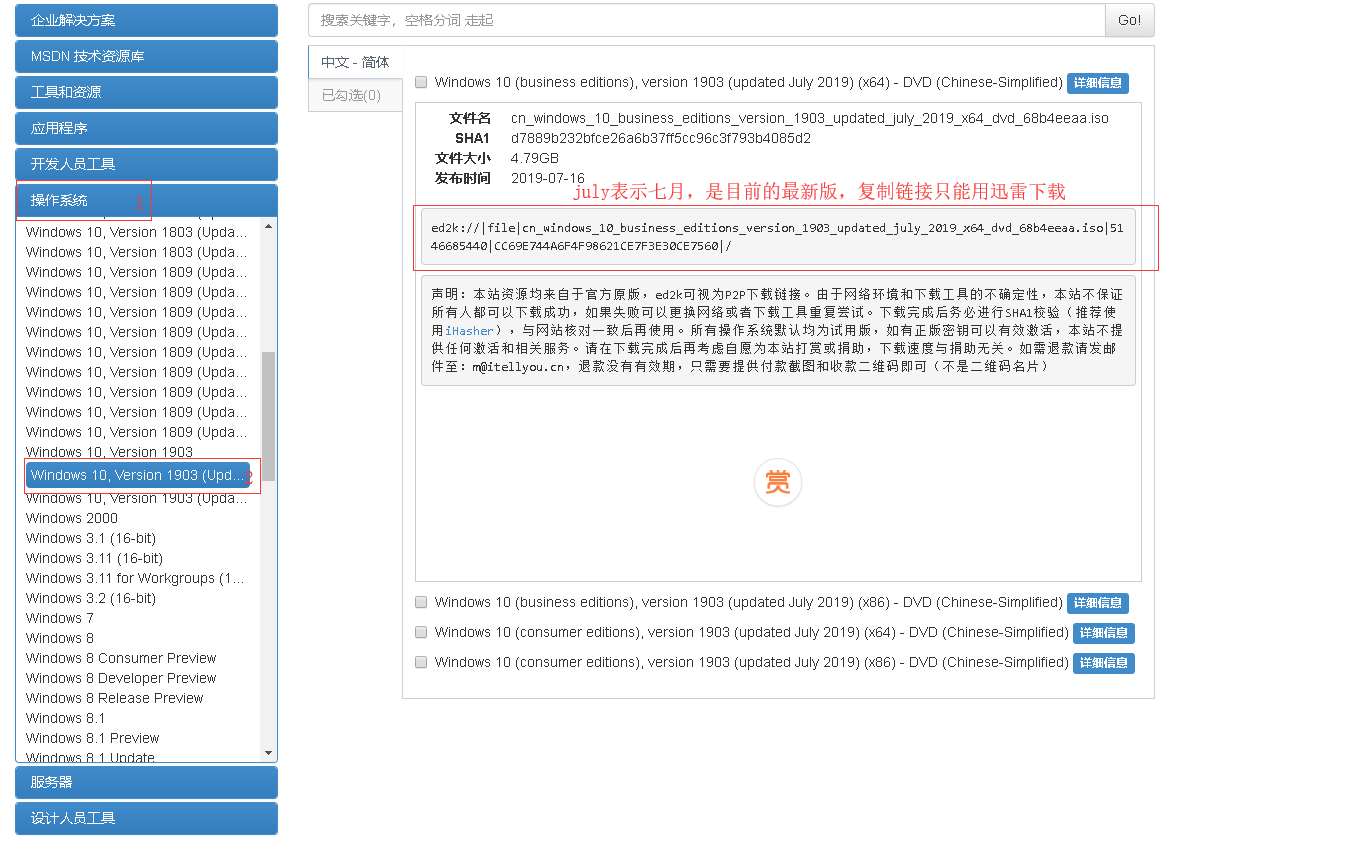The width and height of the screenshot is (1345, 846).
Task: Select the plain Windows 8.1 entry
Action: coord(66,718)
